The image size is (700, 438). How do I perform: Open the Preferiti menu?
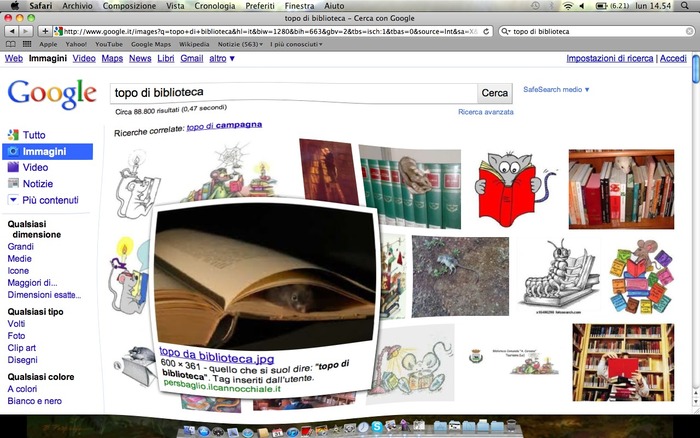click(x=260, y=6)
